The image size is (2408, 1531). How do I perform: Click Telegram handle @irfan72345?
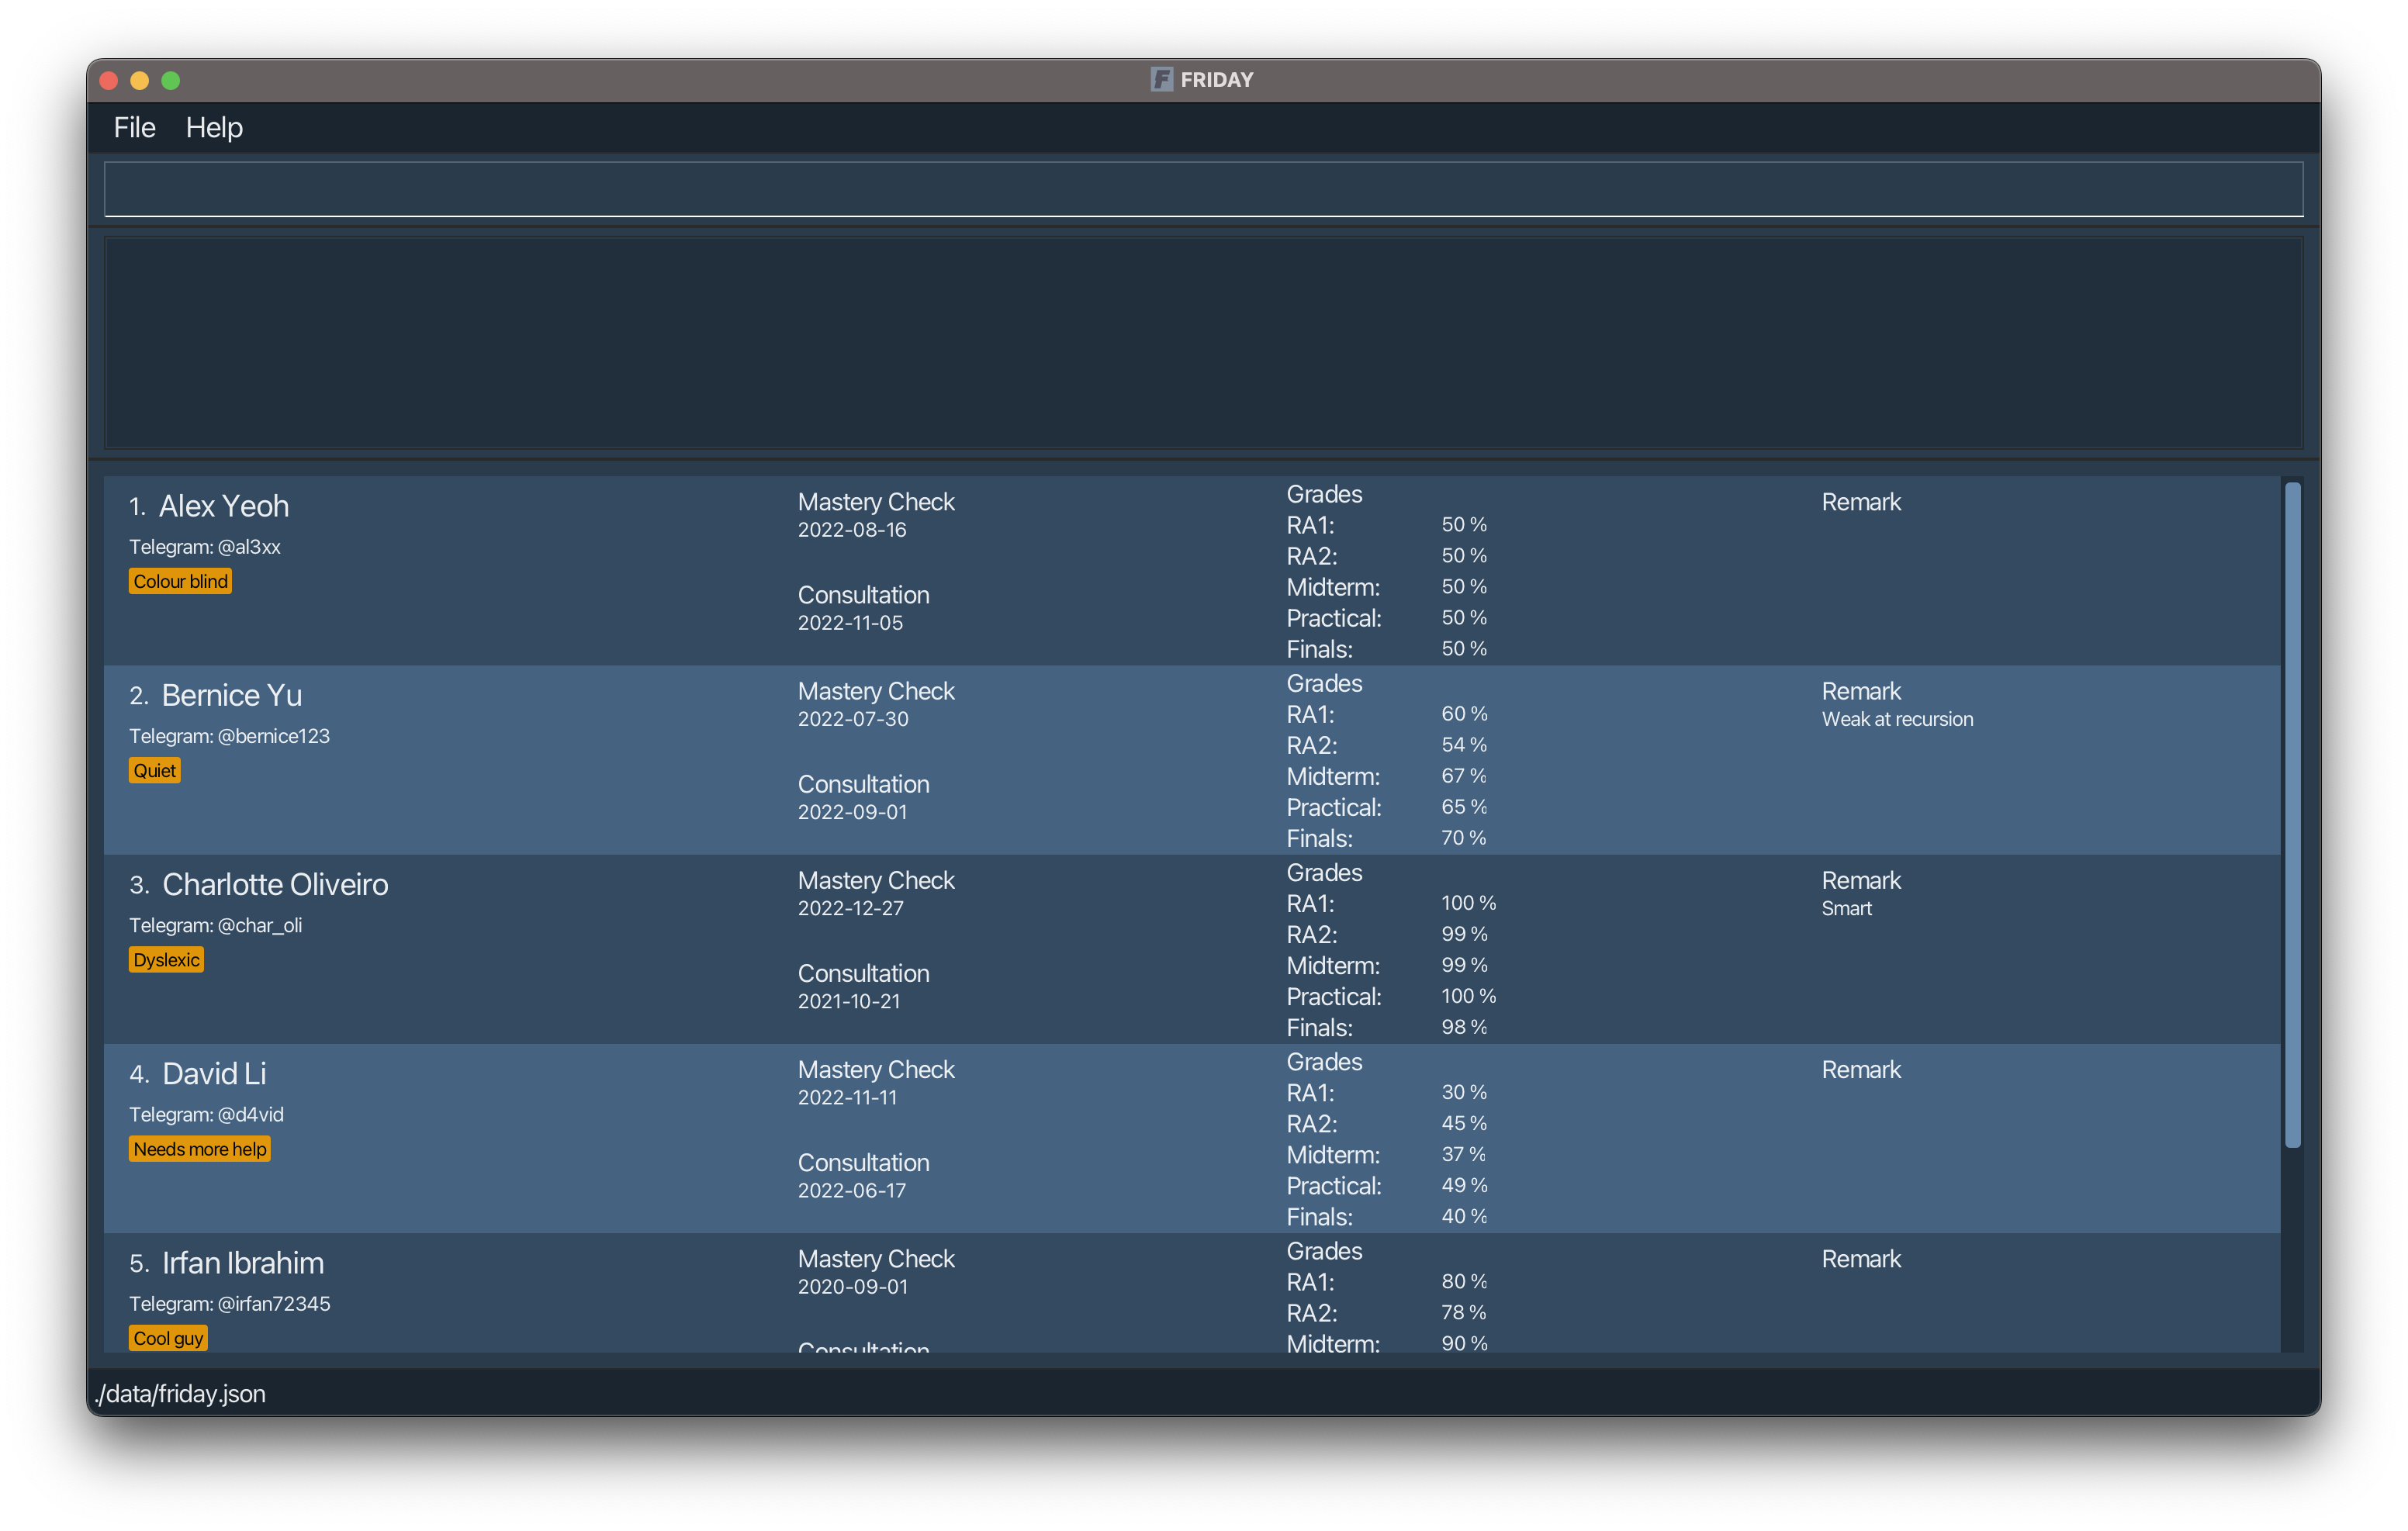[x=273, y=1303]
